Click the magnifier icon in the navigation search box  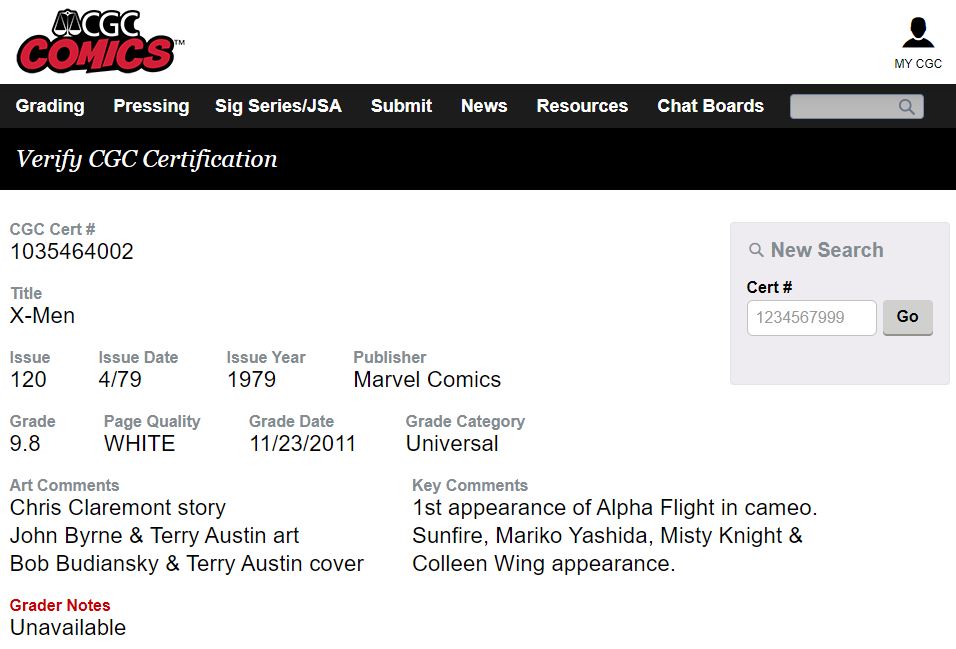click(x=906, y=107)
